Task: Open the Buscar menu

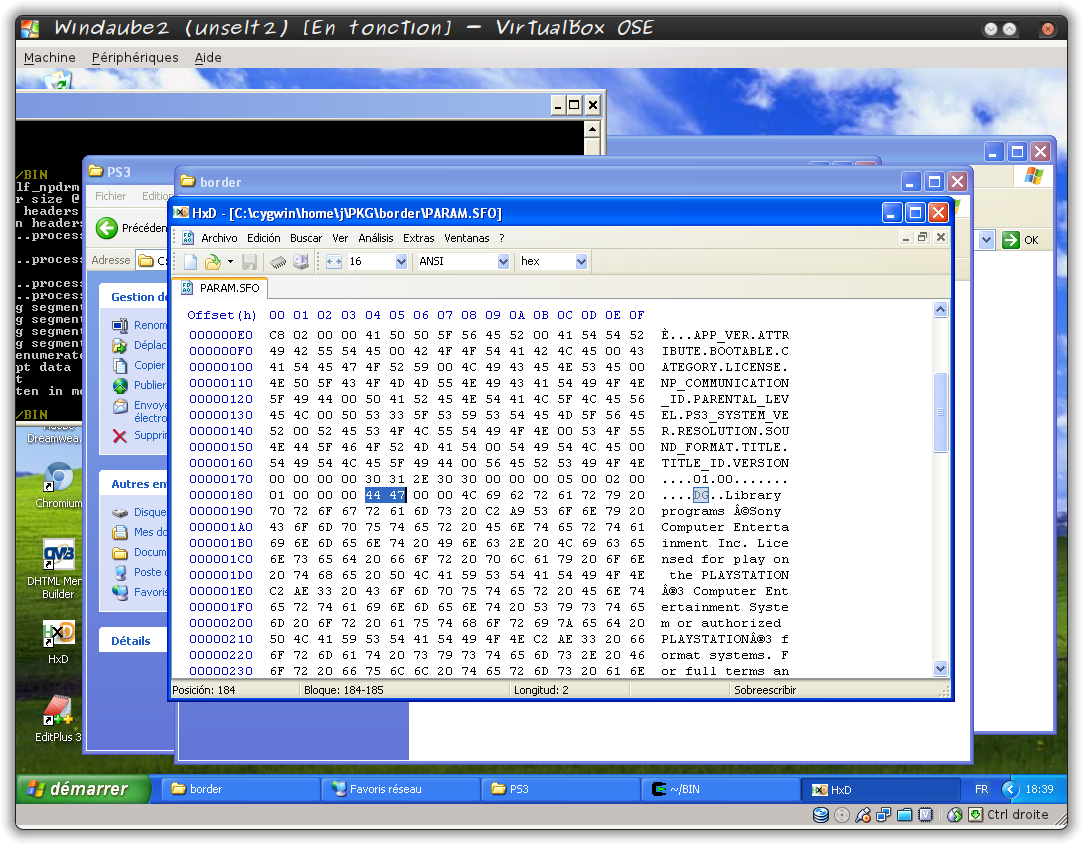Action: pos(306,238)
